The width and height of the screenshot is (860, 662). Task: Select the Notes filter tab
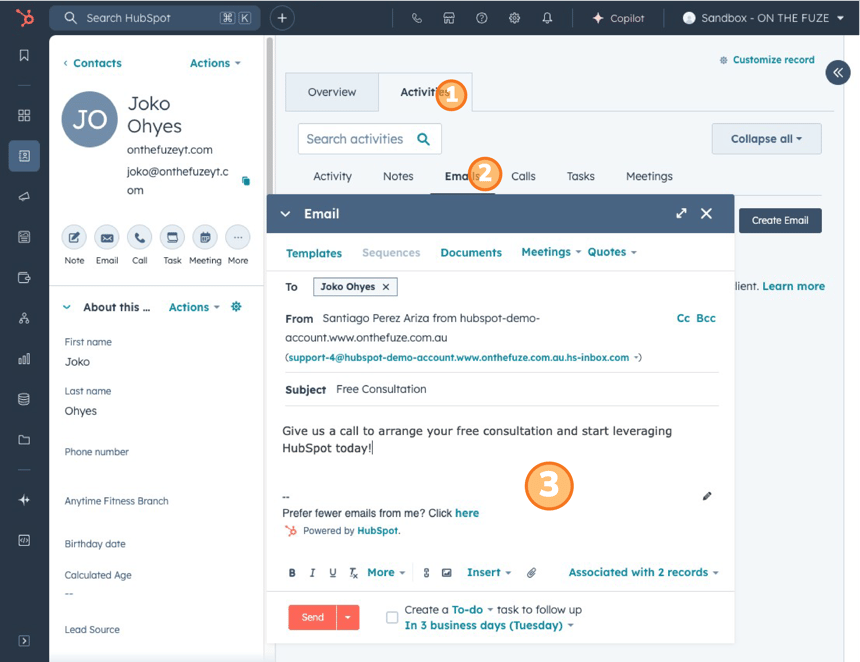coord(398,176)
